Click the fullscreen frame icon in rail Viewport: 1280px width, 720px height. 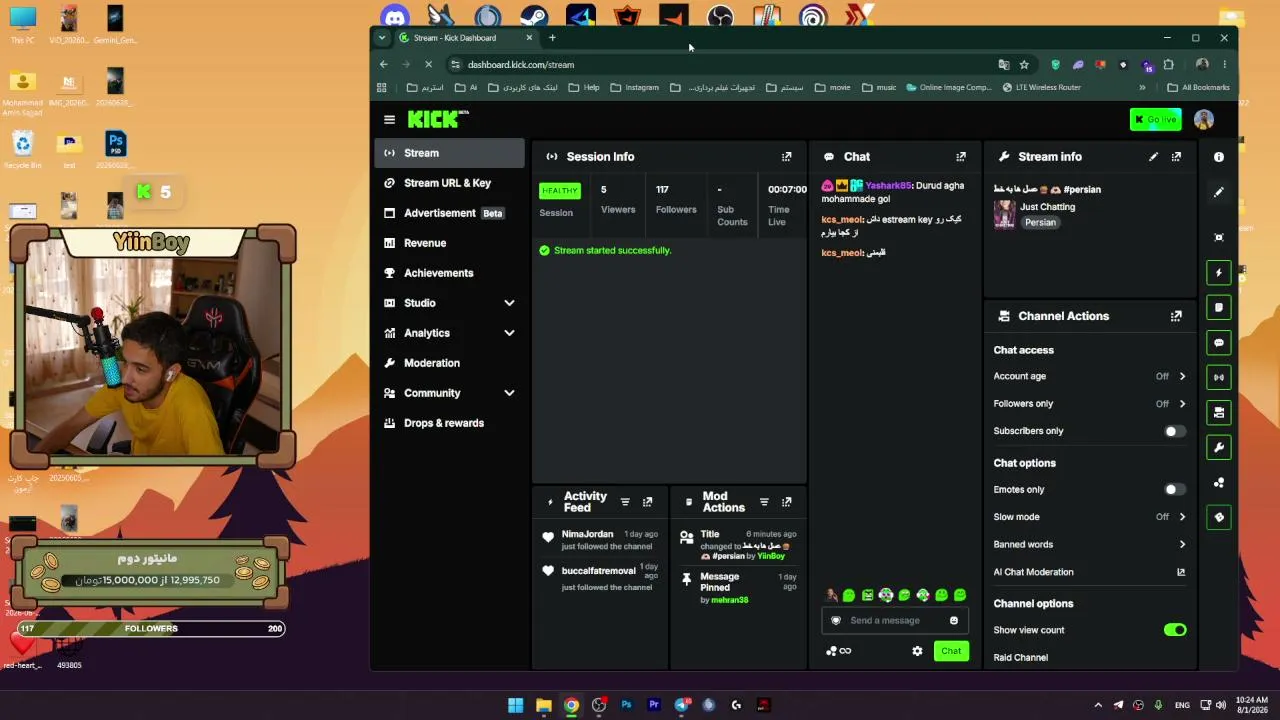[x=1218, y=238]
